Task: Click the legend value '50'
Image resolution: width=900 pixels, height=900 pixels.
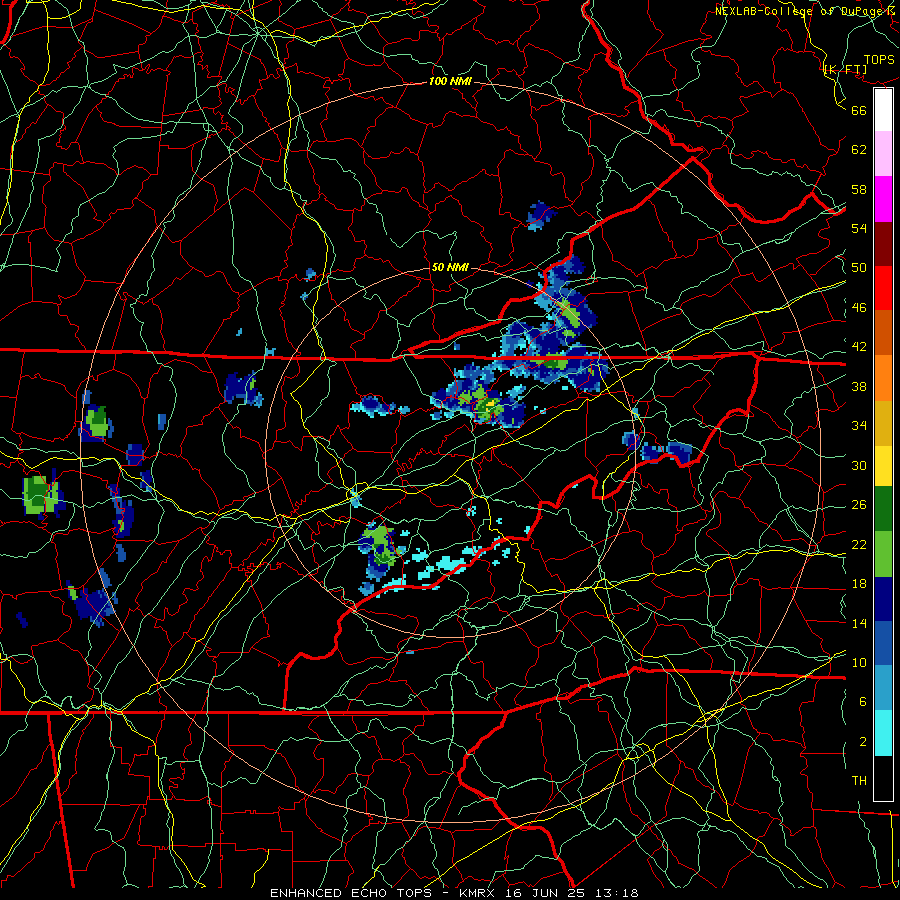Action: (x=859, y=268)
